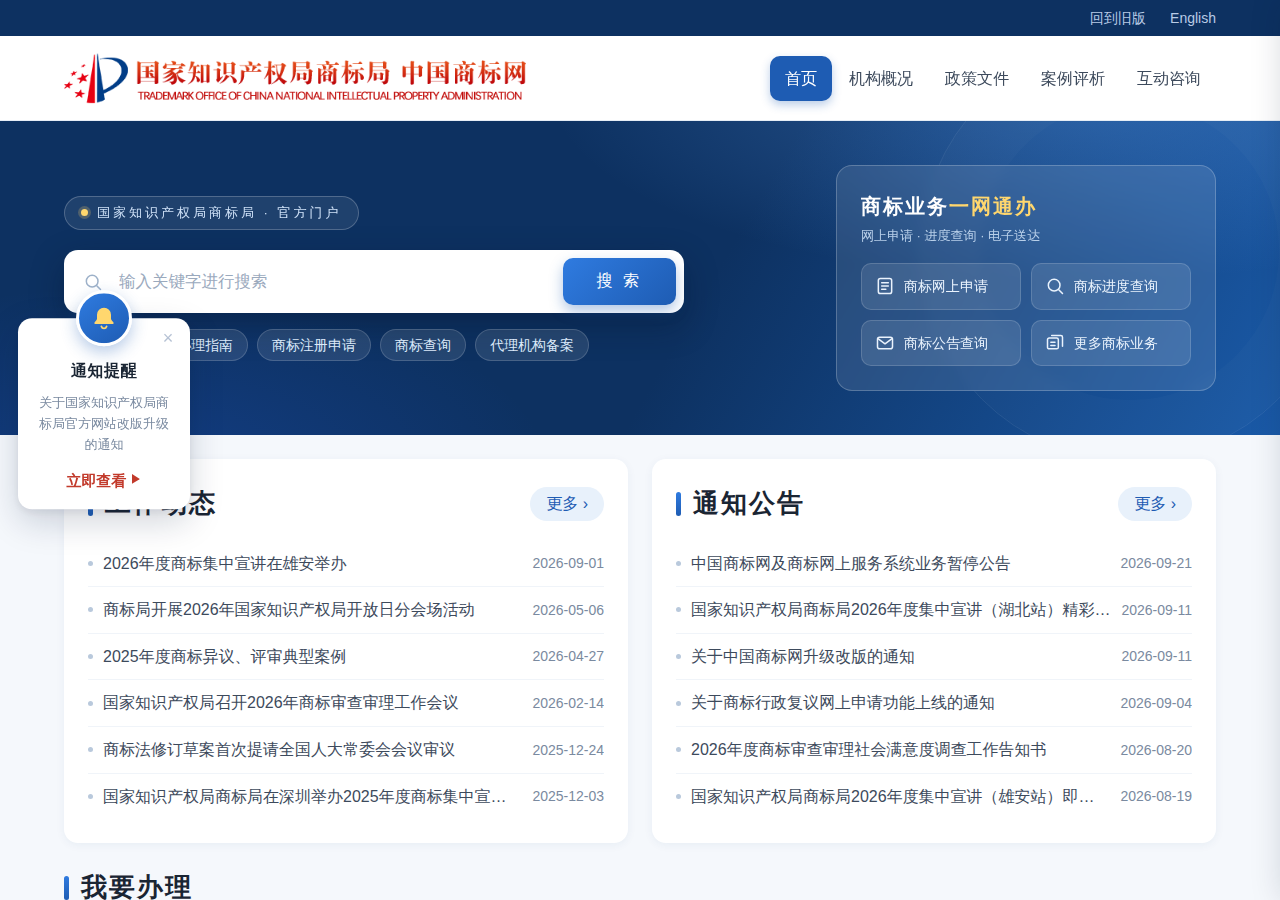
Task: Click 立即查看 in the notification popup
Action: coord(104,481)
